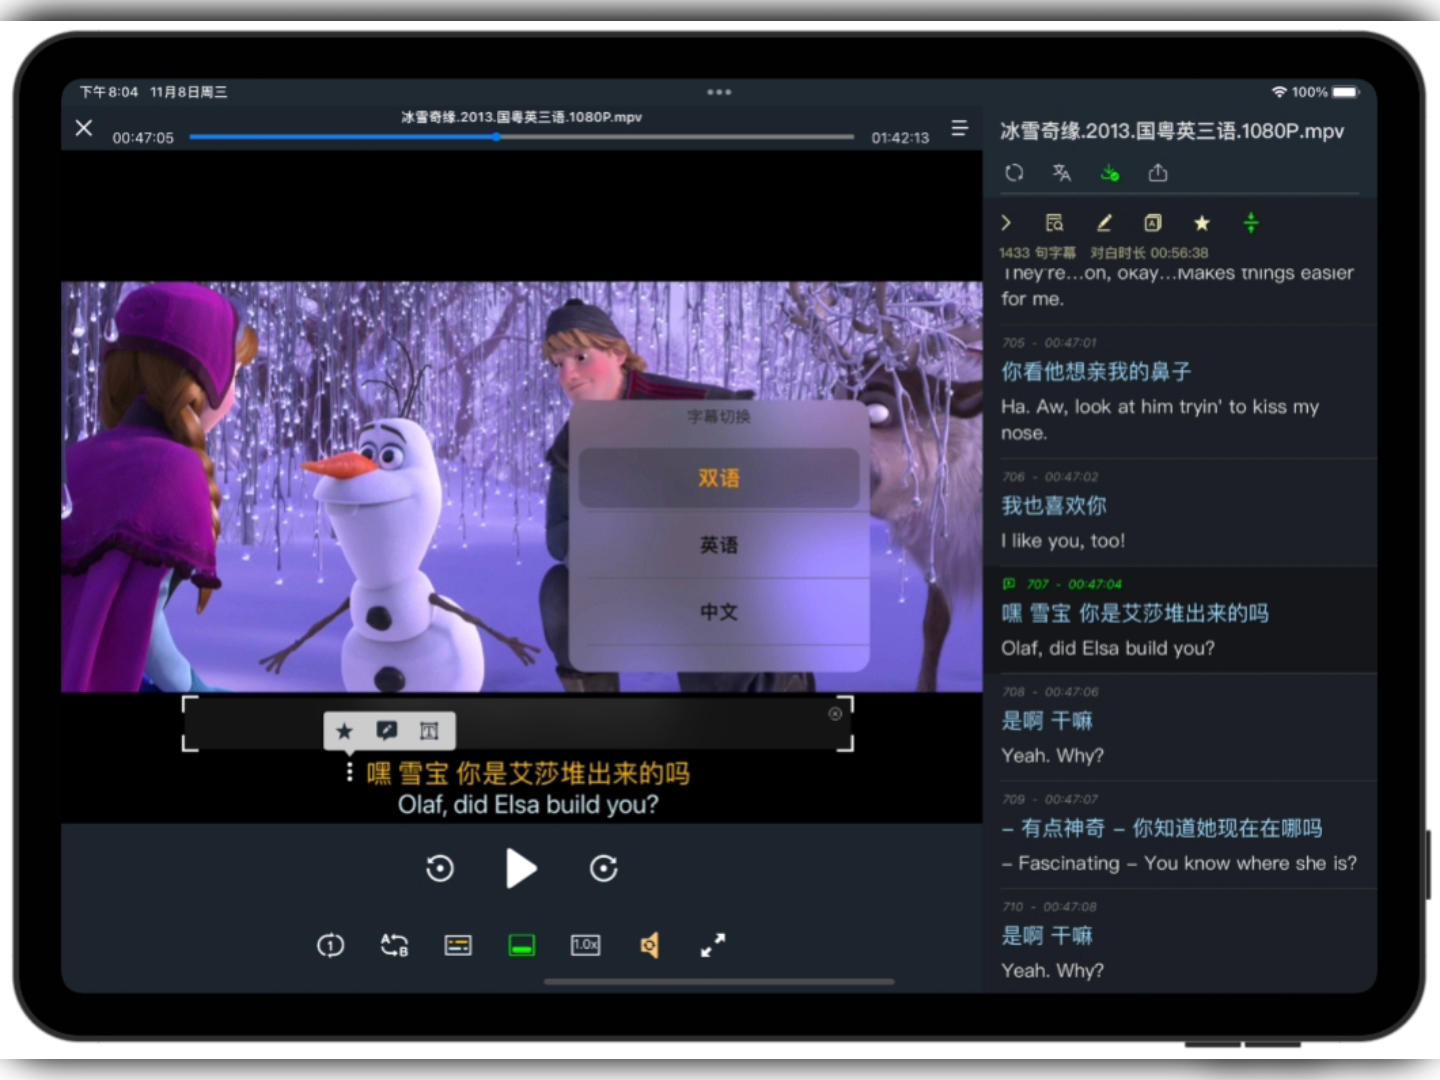Open the list menu beside 01:42:13
The height and width of the screenshot is (1080, 1440).
tap(959, 128)
